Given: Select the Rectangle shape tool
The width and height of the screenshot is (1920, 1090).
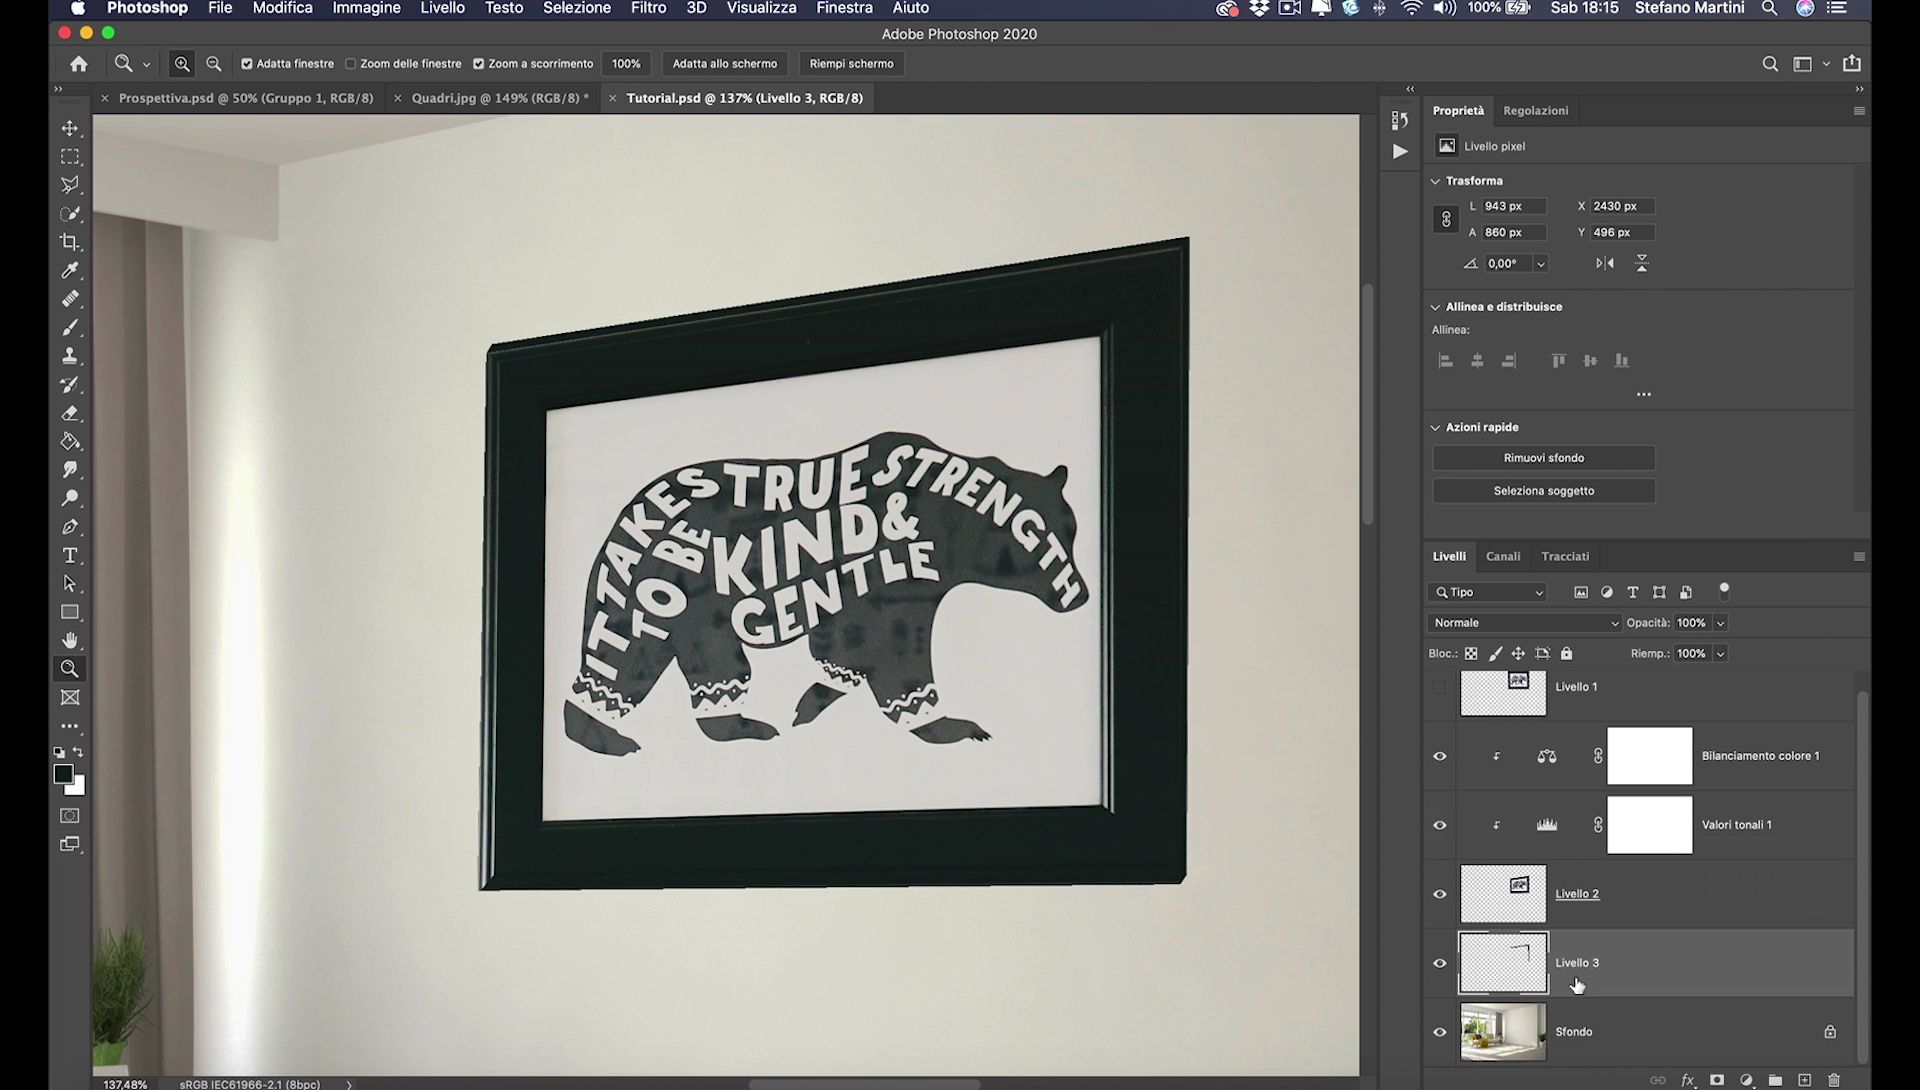Looking at the screenshot, I should (x=70, y=612).
